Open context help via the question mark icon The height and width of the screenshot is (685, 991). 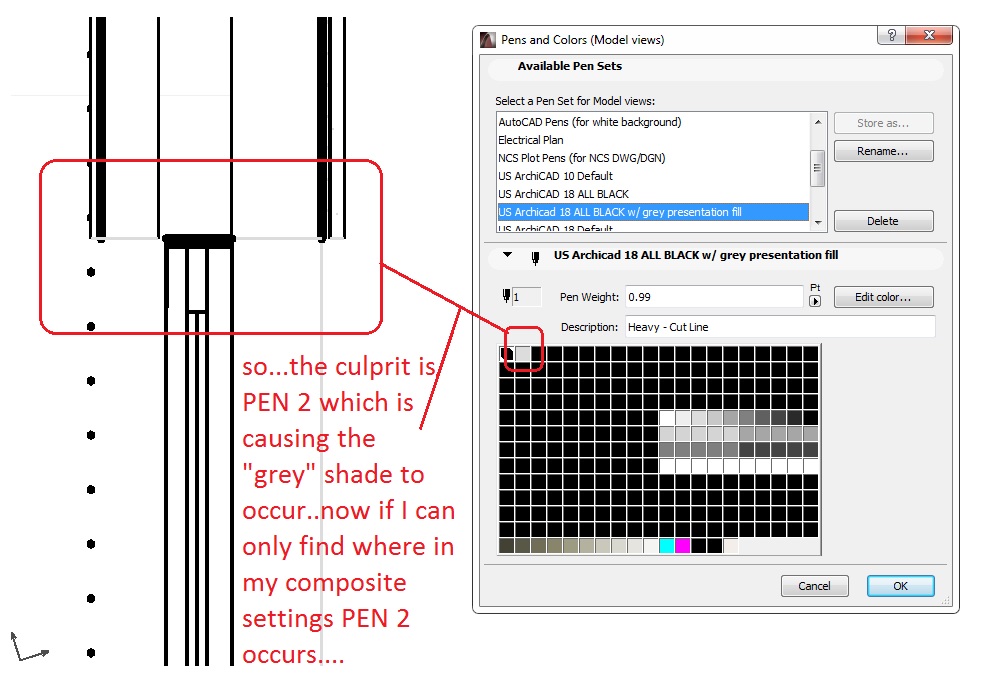(889, 34)
